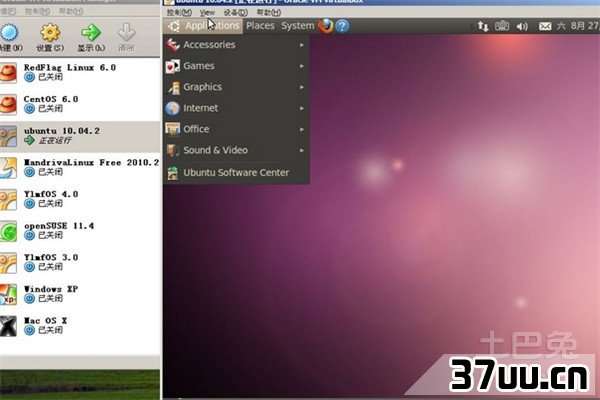
Task: Select the CentOS 6.0 machine icon
Action: pos(8,104)
